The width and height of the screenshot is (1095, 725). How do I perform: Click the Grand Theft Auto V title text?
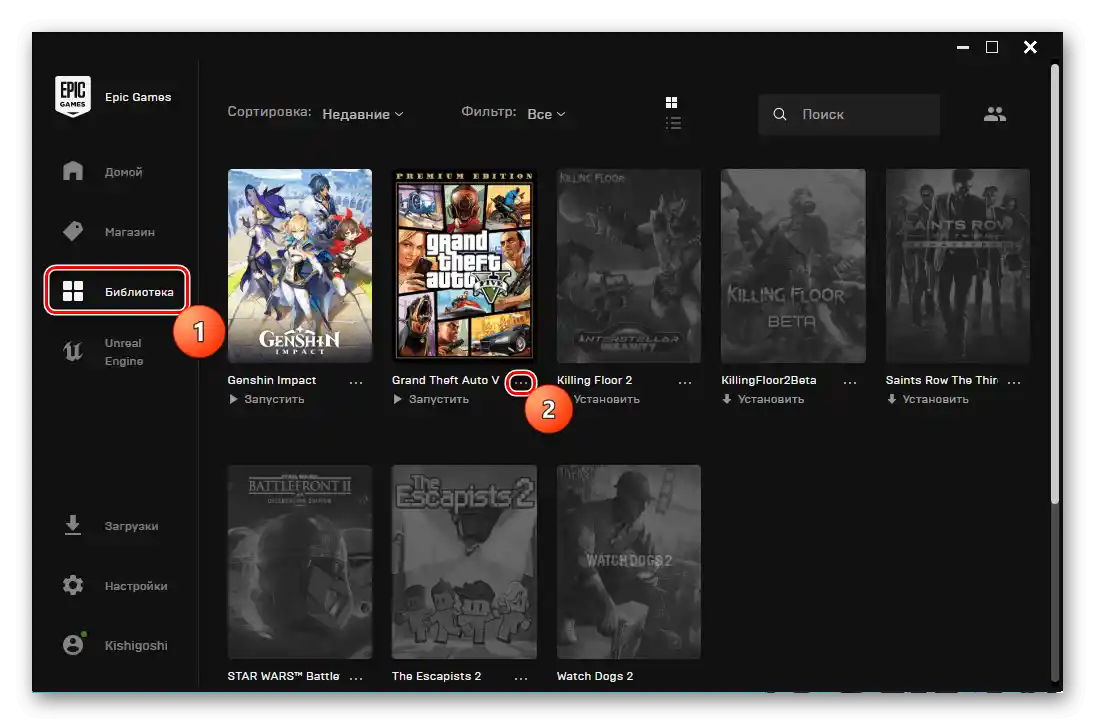pos(446,380)
